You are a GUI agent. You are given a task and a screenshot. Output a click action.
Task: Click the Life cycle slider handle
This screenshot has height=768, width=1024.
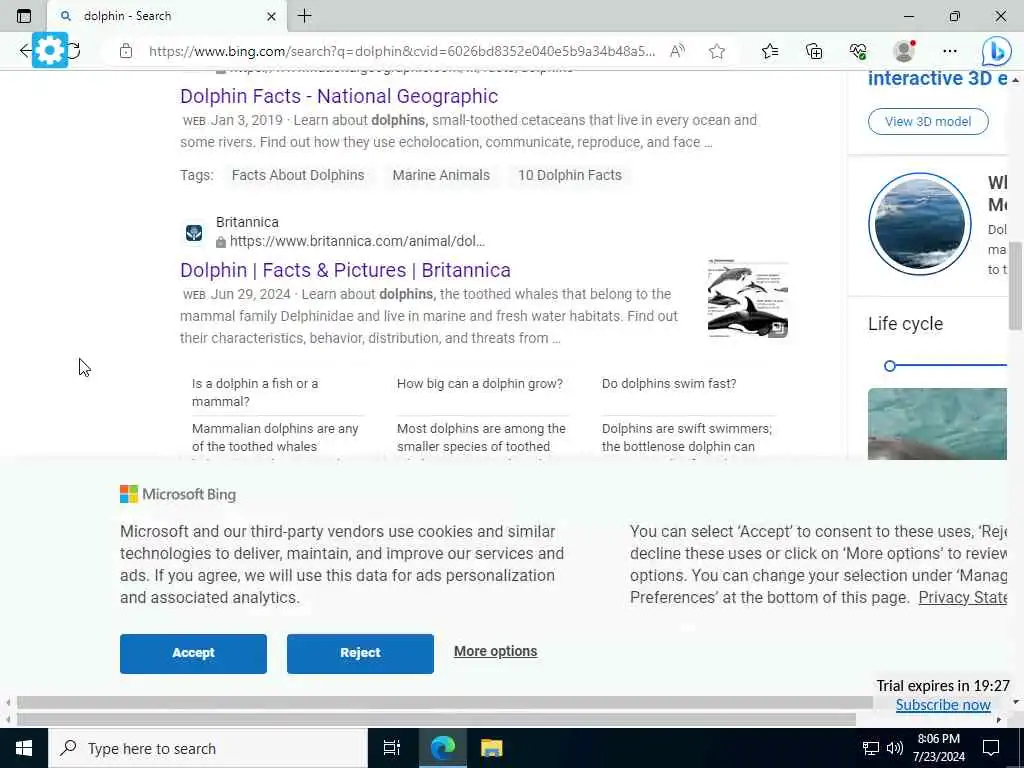coord(889,366)
